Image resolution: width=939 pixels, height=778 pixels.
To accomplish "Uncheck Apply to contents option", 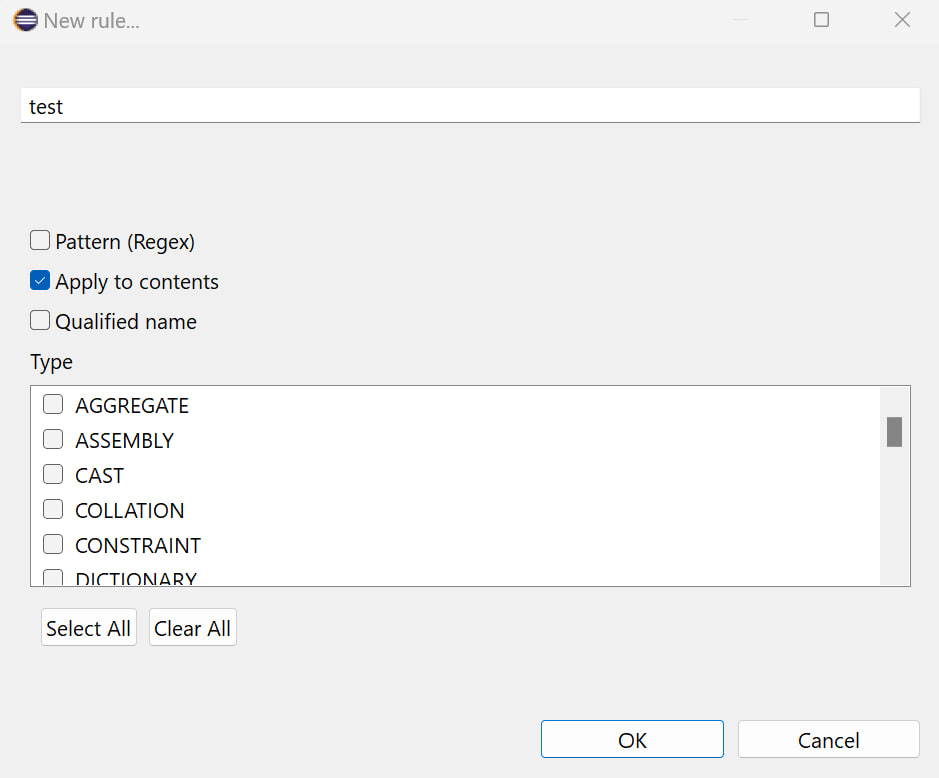I will [x=40, y=280].
